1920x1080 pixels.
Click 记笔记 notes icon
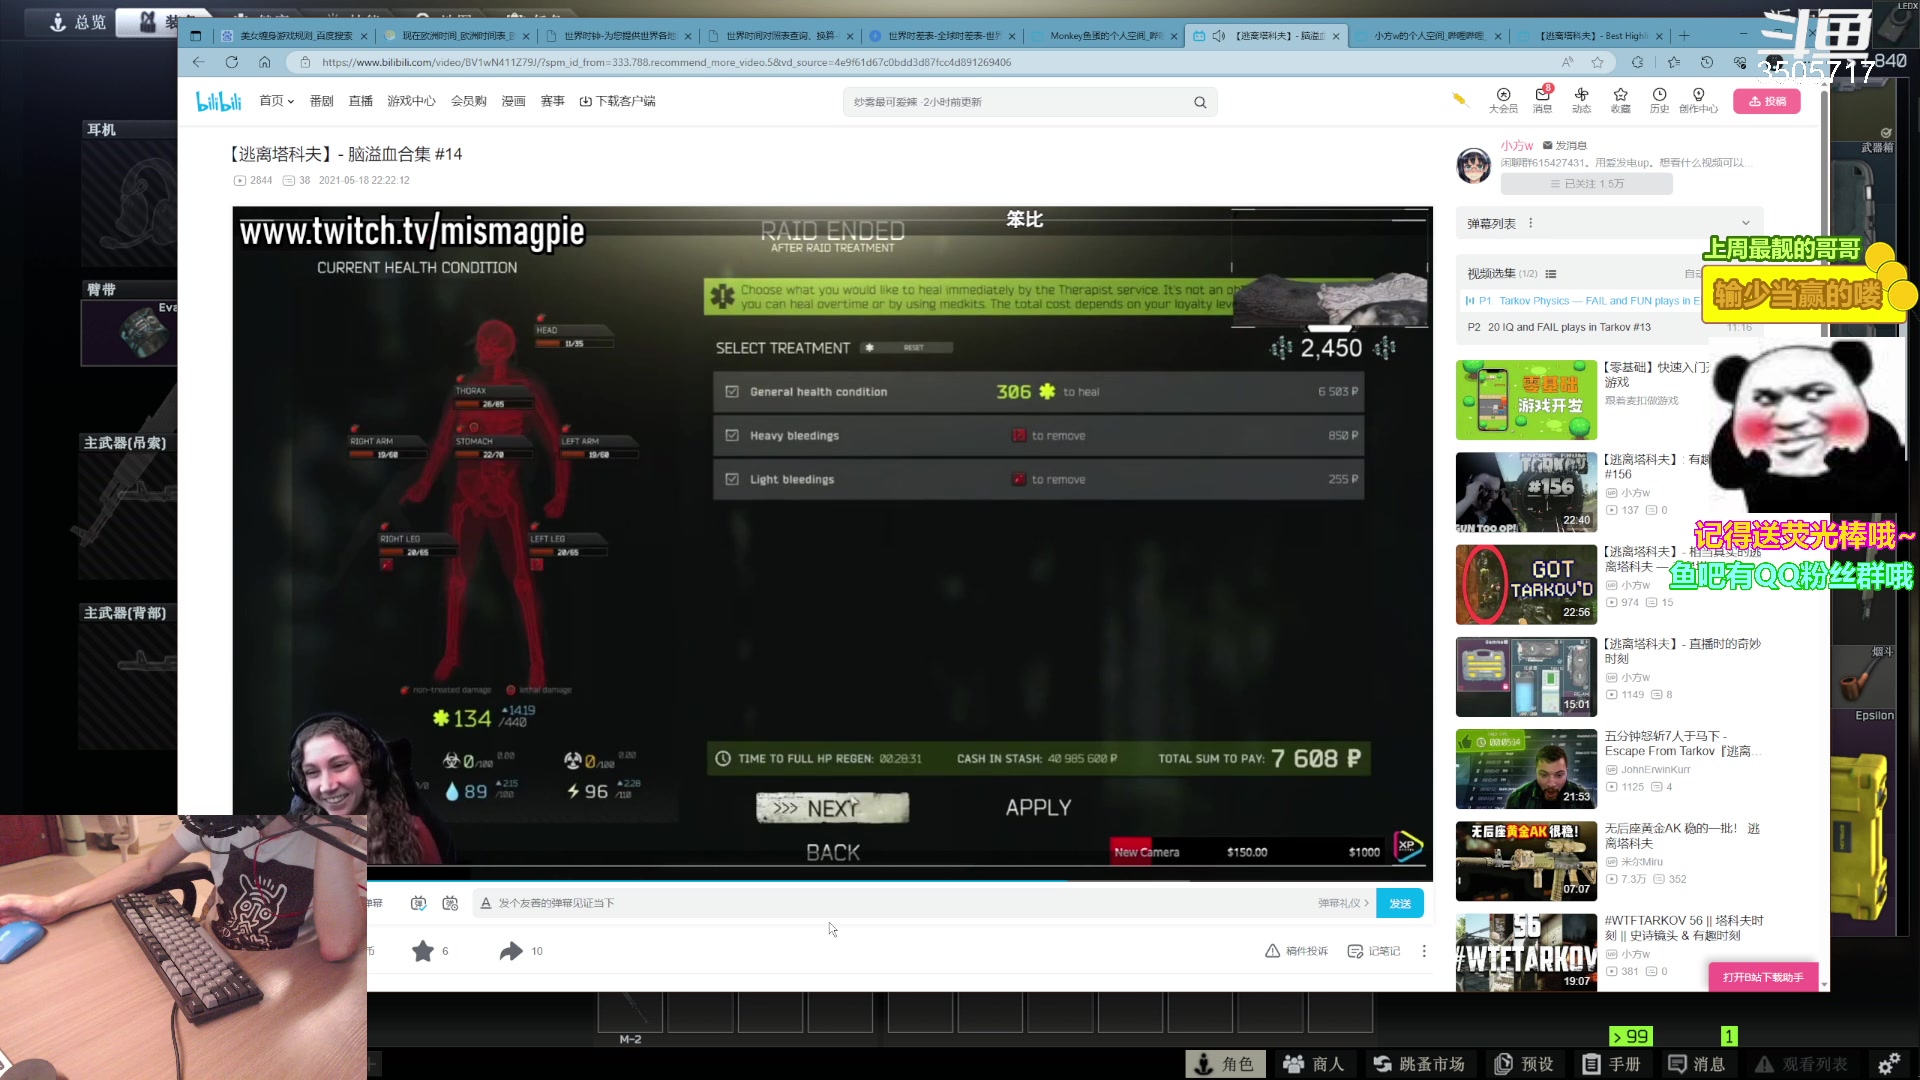click(x=1373, y=951)
